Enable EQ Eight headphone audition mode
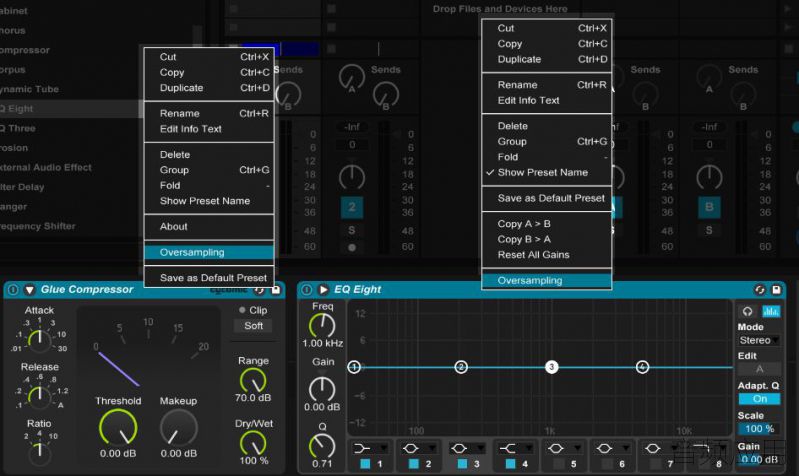799x476 pixels. [x=748, y=311]
